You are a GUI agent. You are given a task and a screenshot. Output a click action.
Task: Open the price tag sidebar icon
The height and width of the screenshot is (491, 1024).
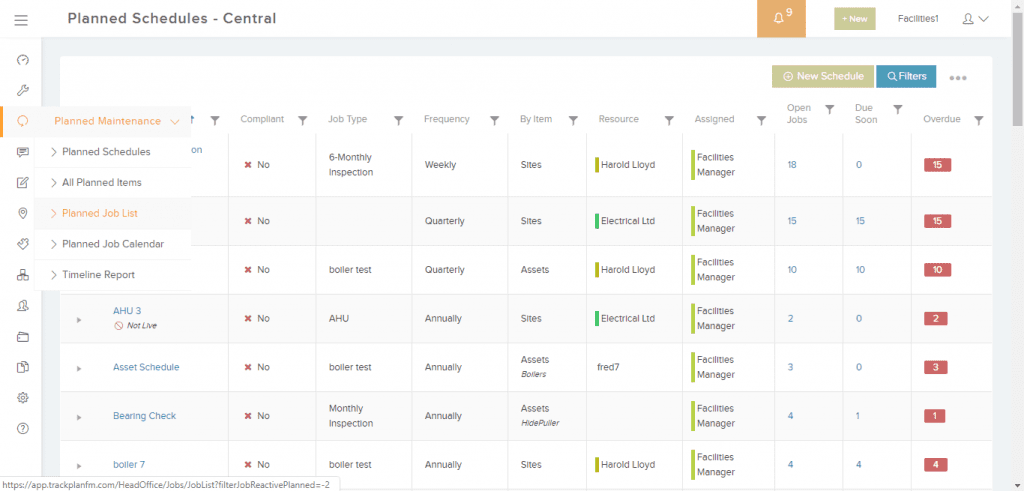point(23,244)
